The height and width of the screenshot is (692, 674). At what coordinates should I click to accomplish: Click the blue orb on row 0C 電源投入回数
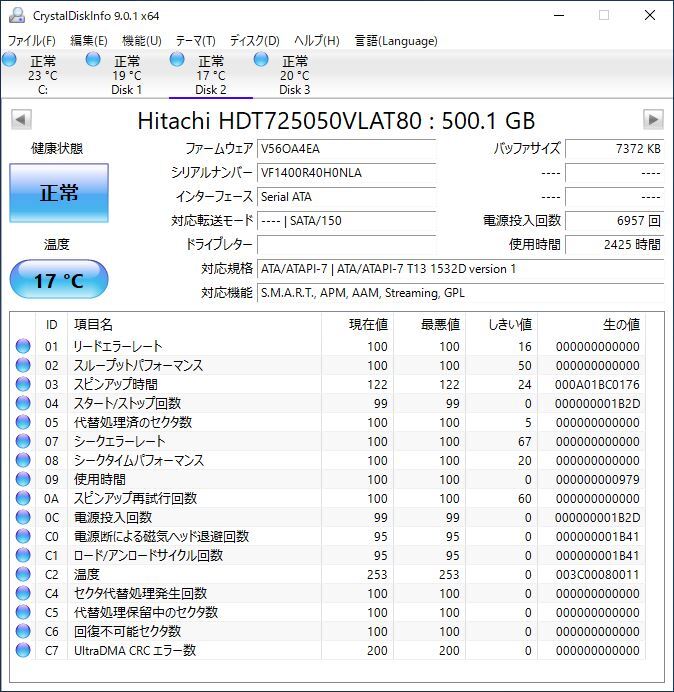tap(23, 517)
